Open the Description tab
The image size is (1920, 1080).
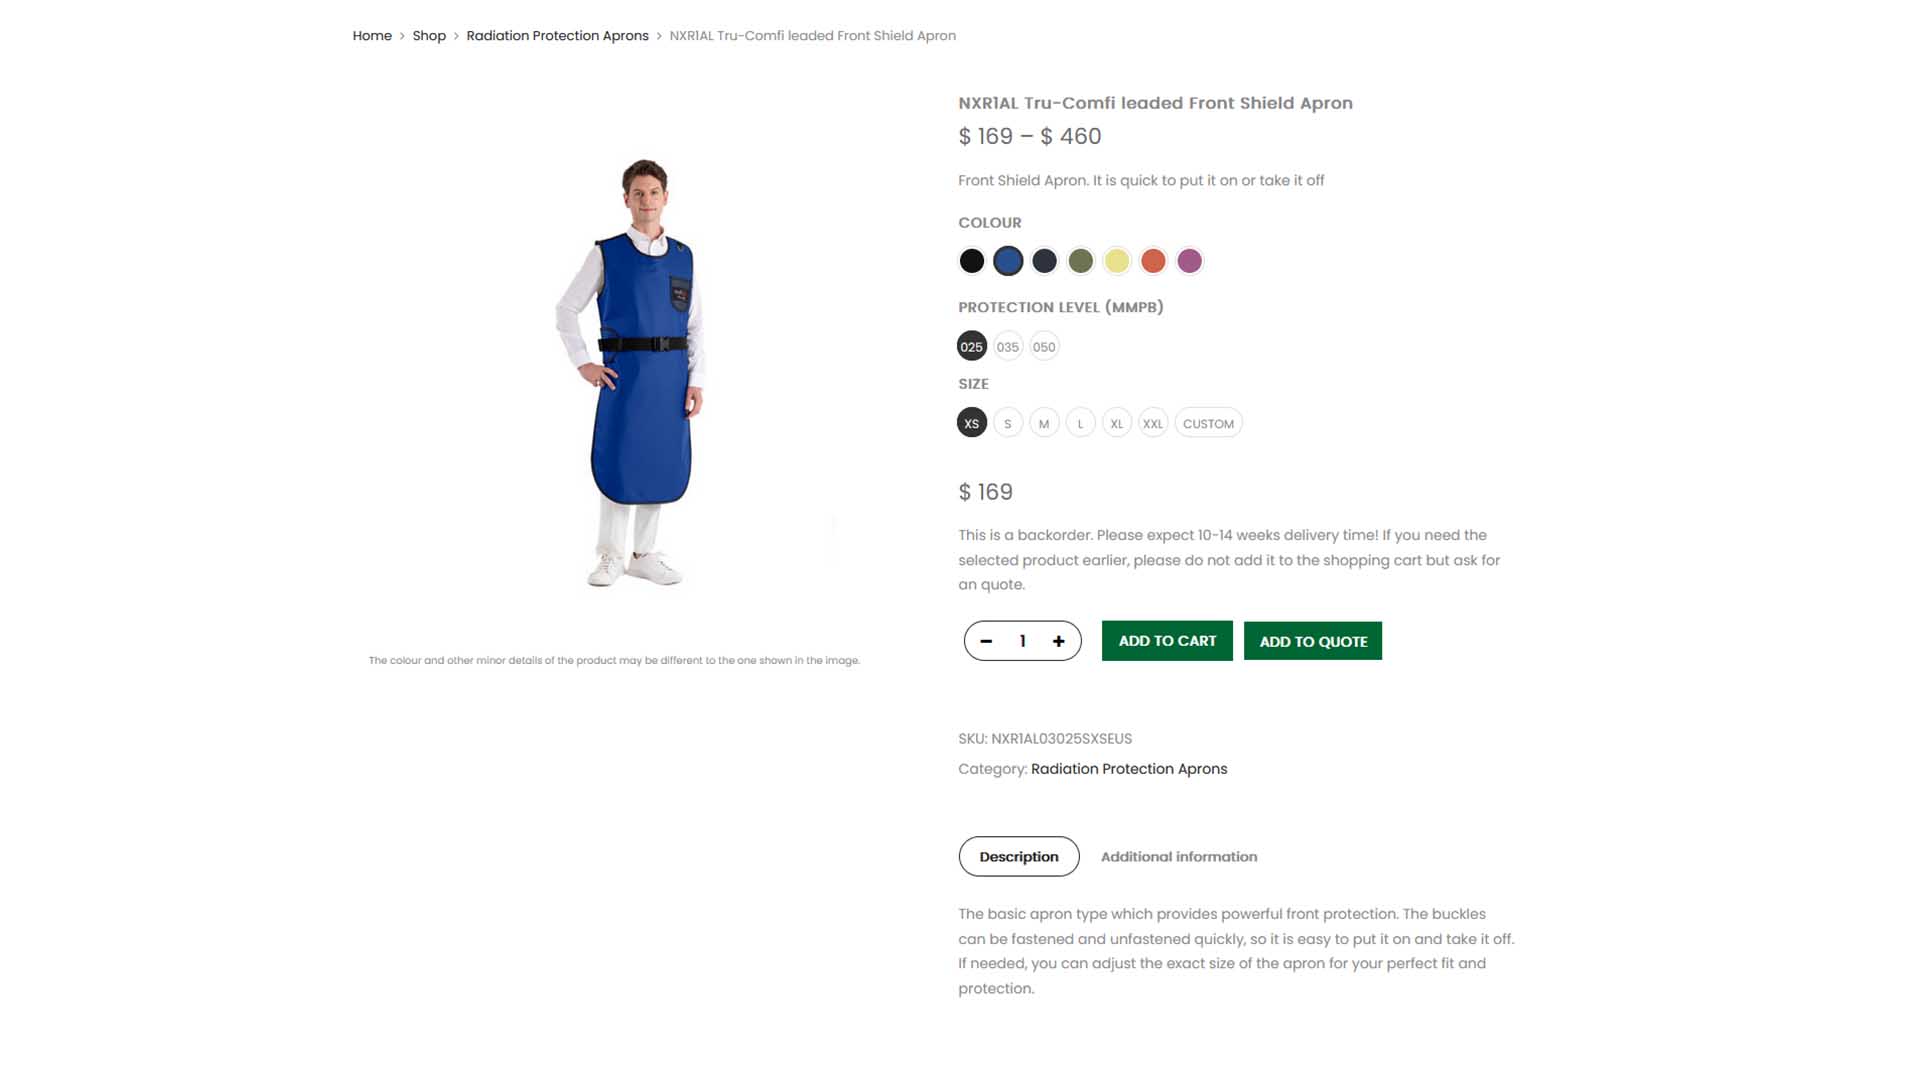1019,857
